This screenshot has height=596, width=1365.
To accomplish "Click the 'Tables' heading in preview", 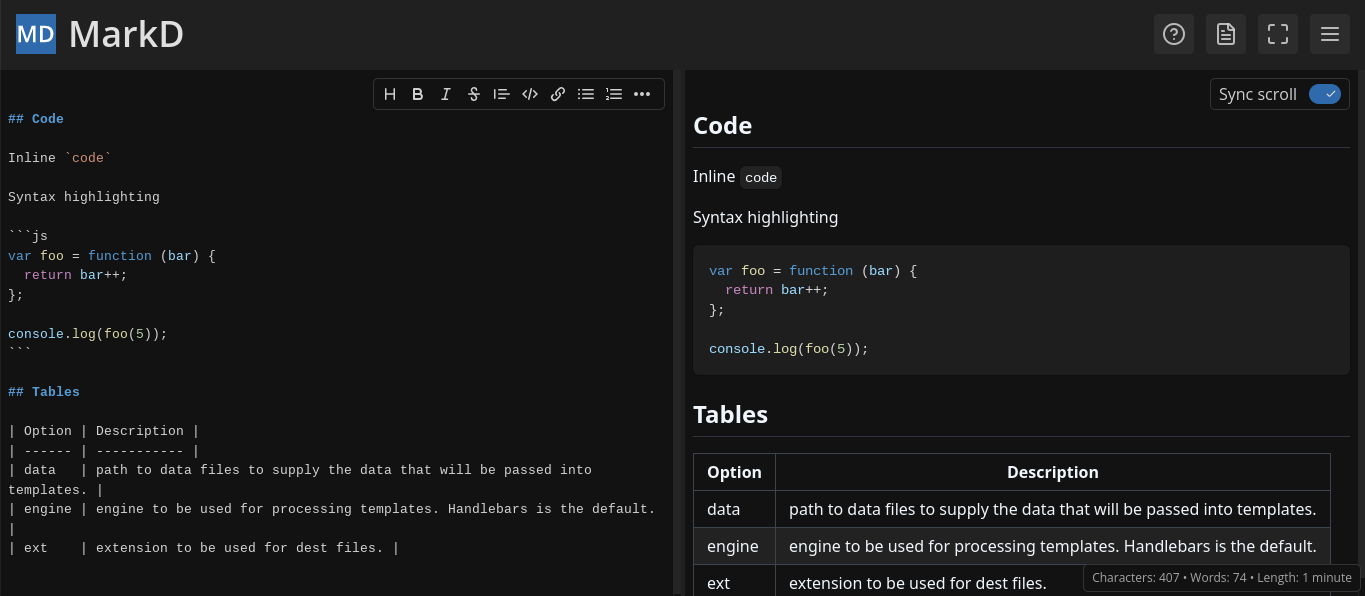I will (730, 415).
